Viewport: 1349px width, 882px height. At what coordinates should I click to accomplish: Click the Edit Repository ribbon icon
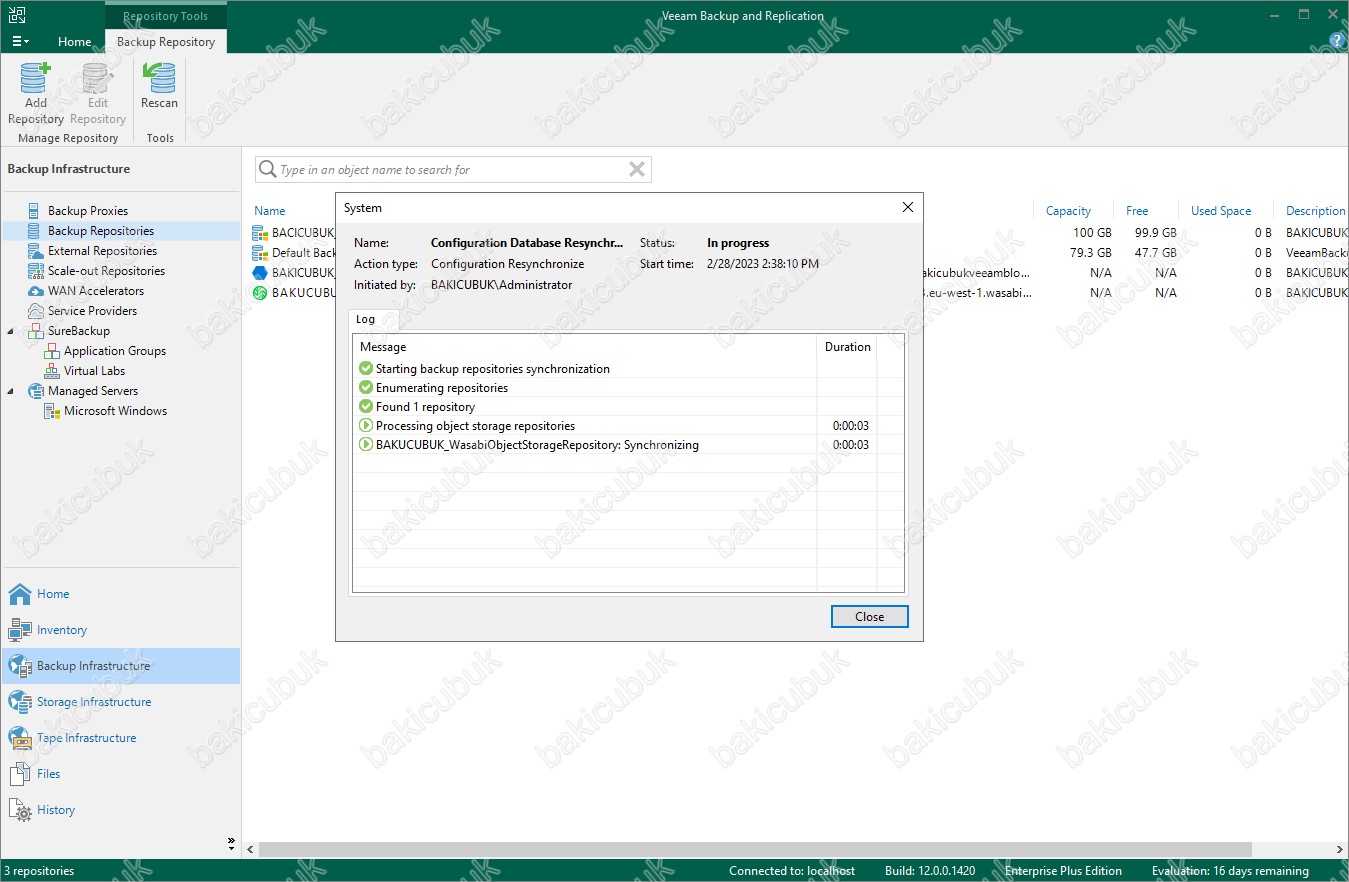click(97, 78)
